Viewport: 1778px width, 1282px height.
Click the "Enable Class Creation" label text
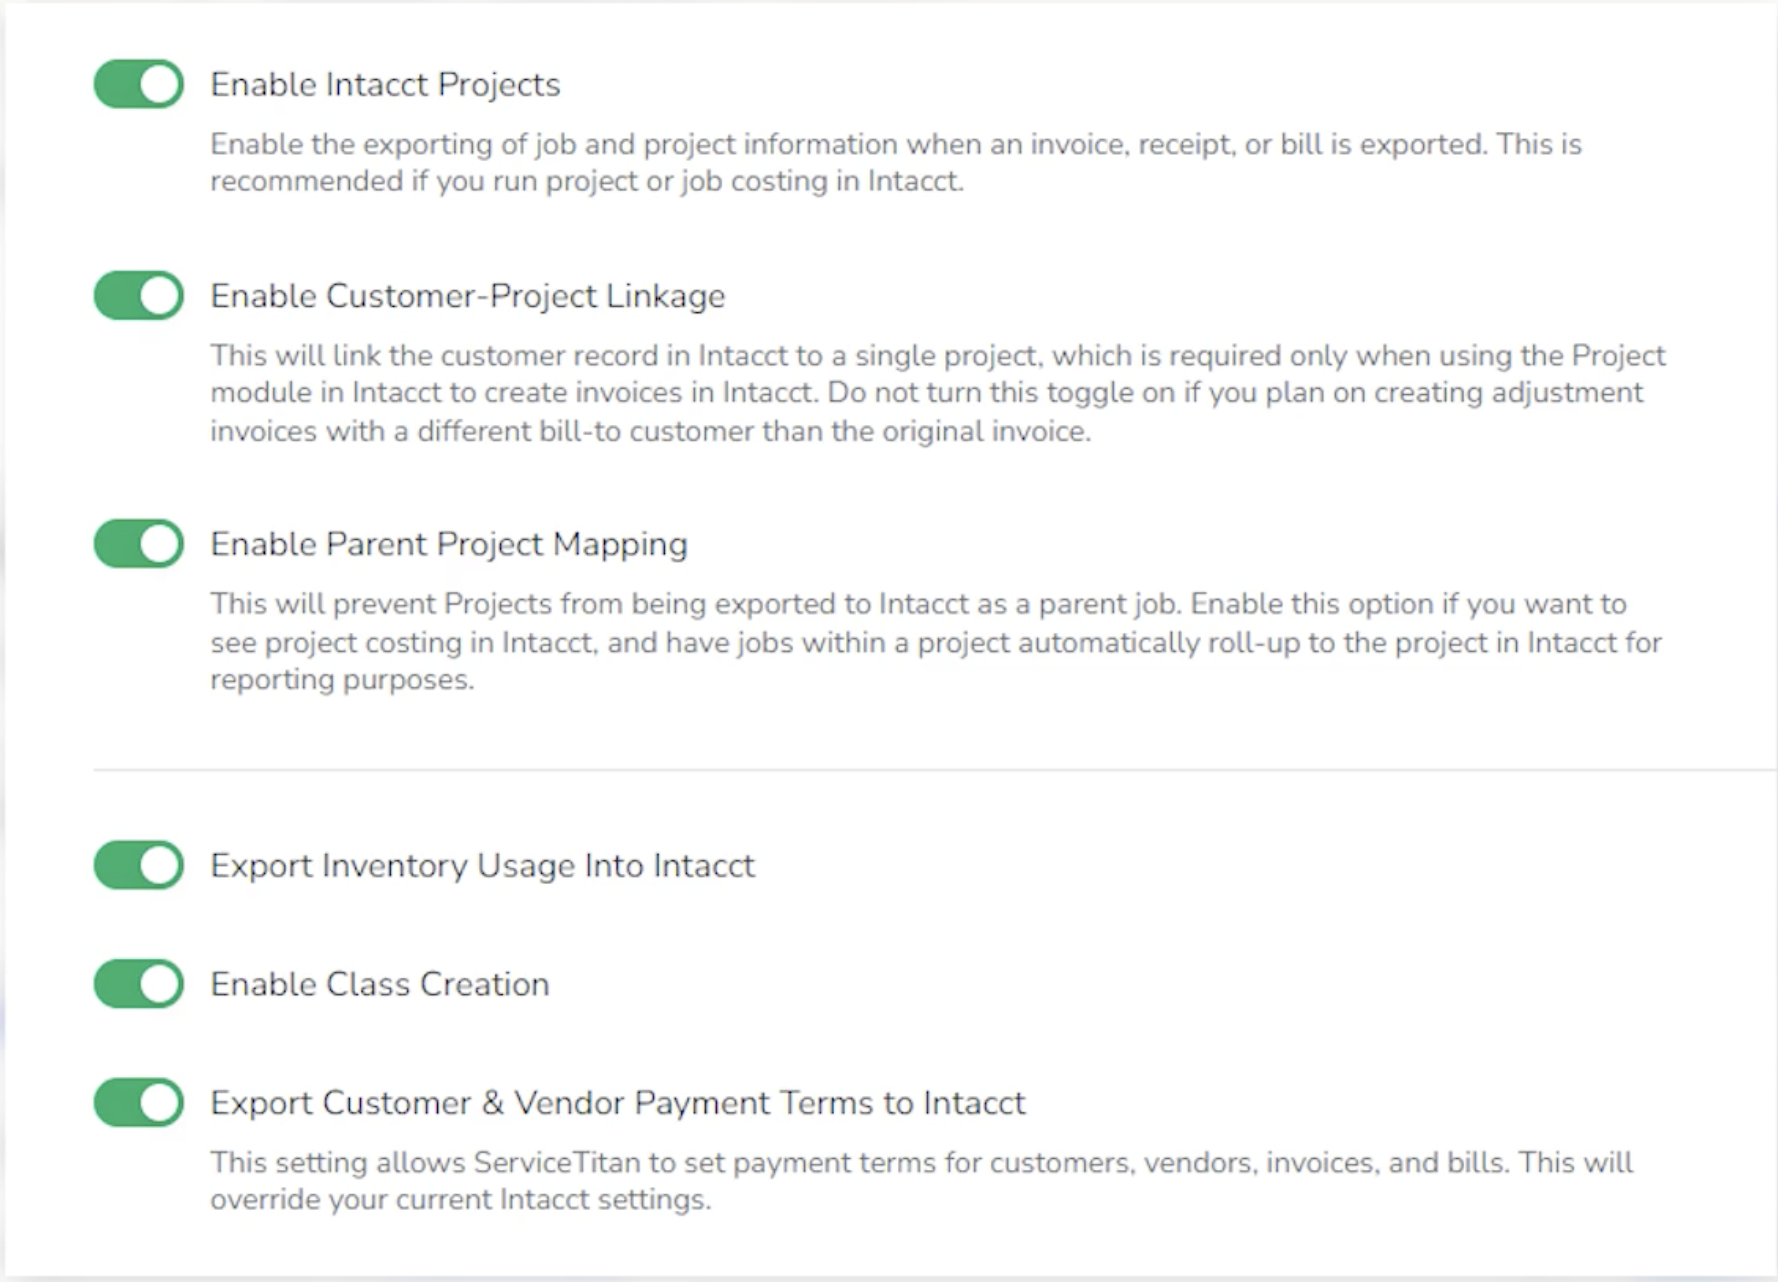(379, 984)
